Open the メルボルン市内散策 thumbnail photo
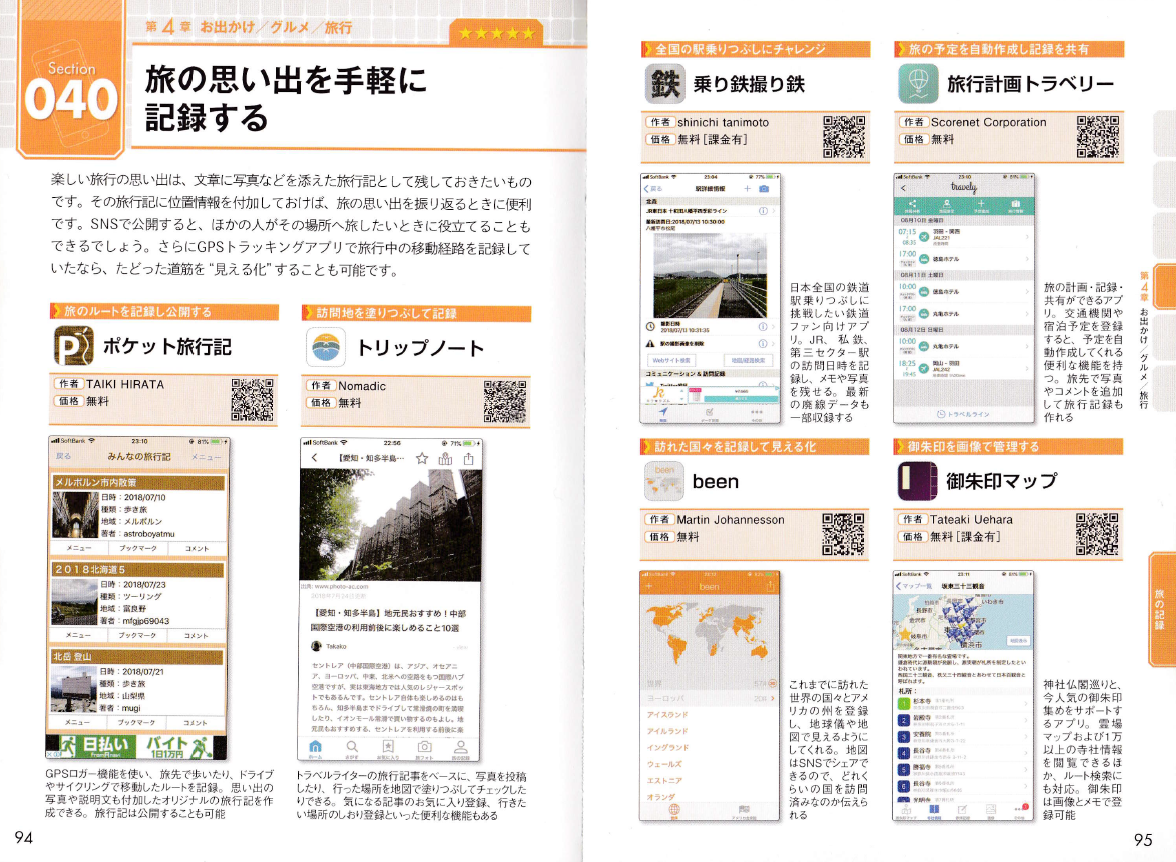This screenshot has height=862, width=1176. coord(75,515)
